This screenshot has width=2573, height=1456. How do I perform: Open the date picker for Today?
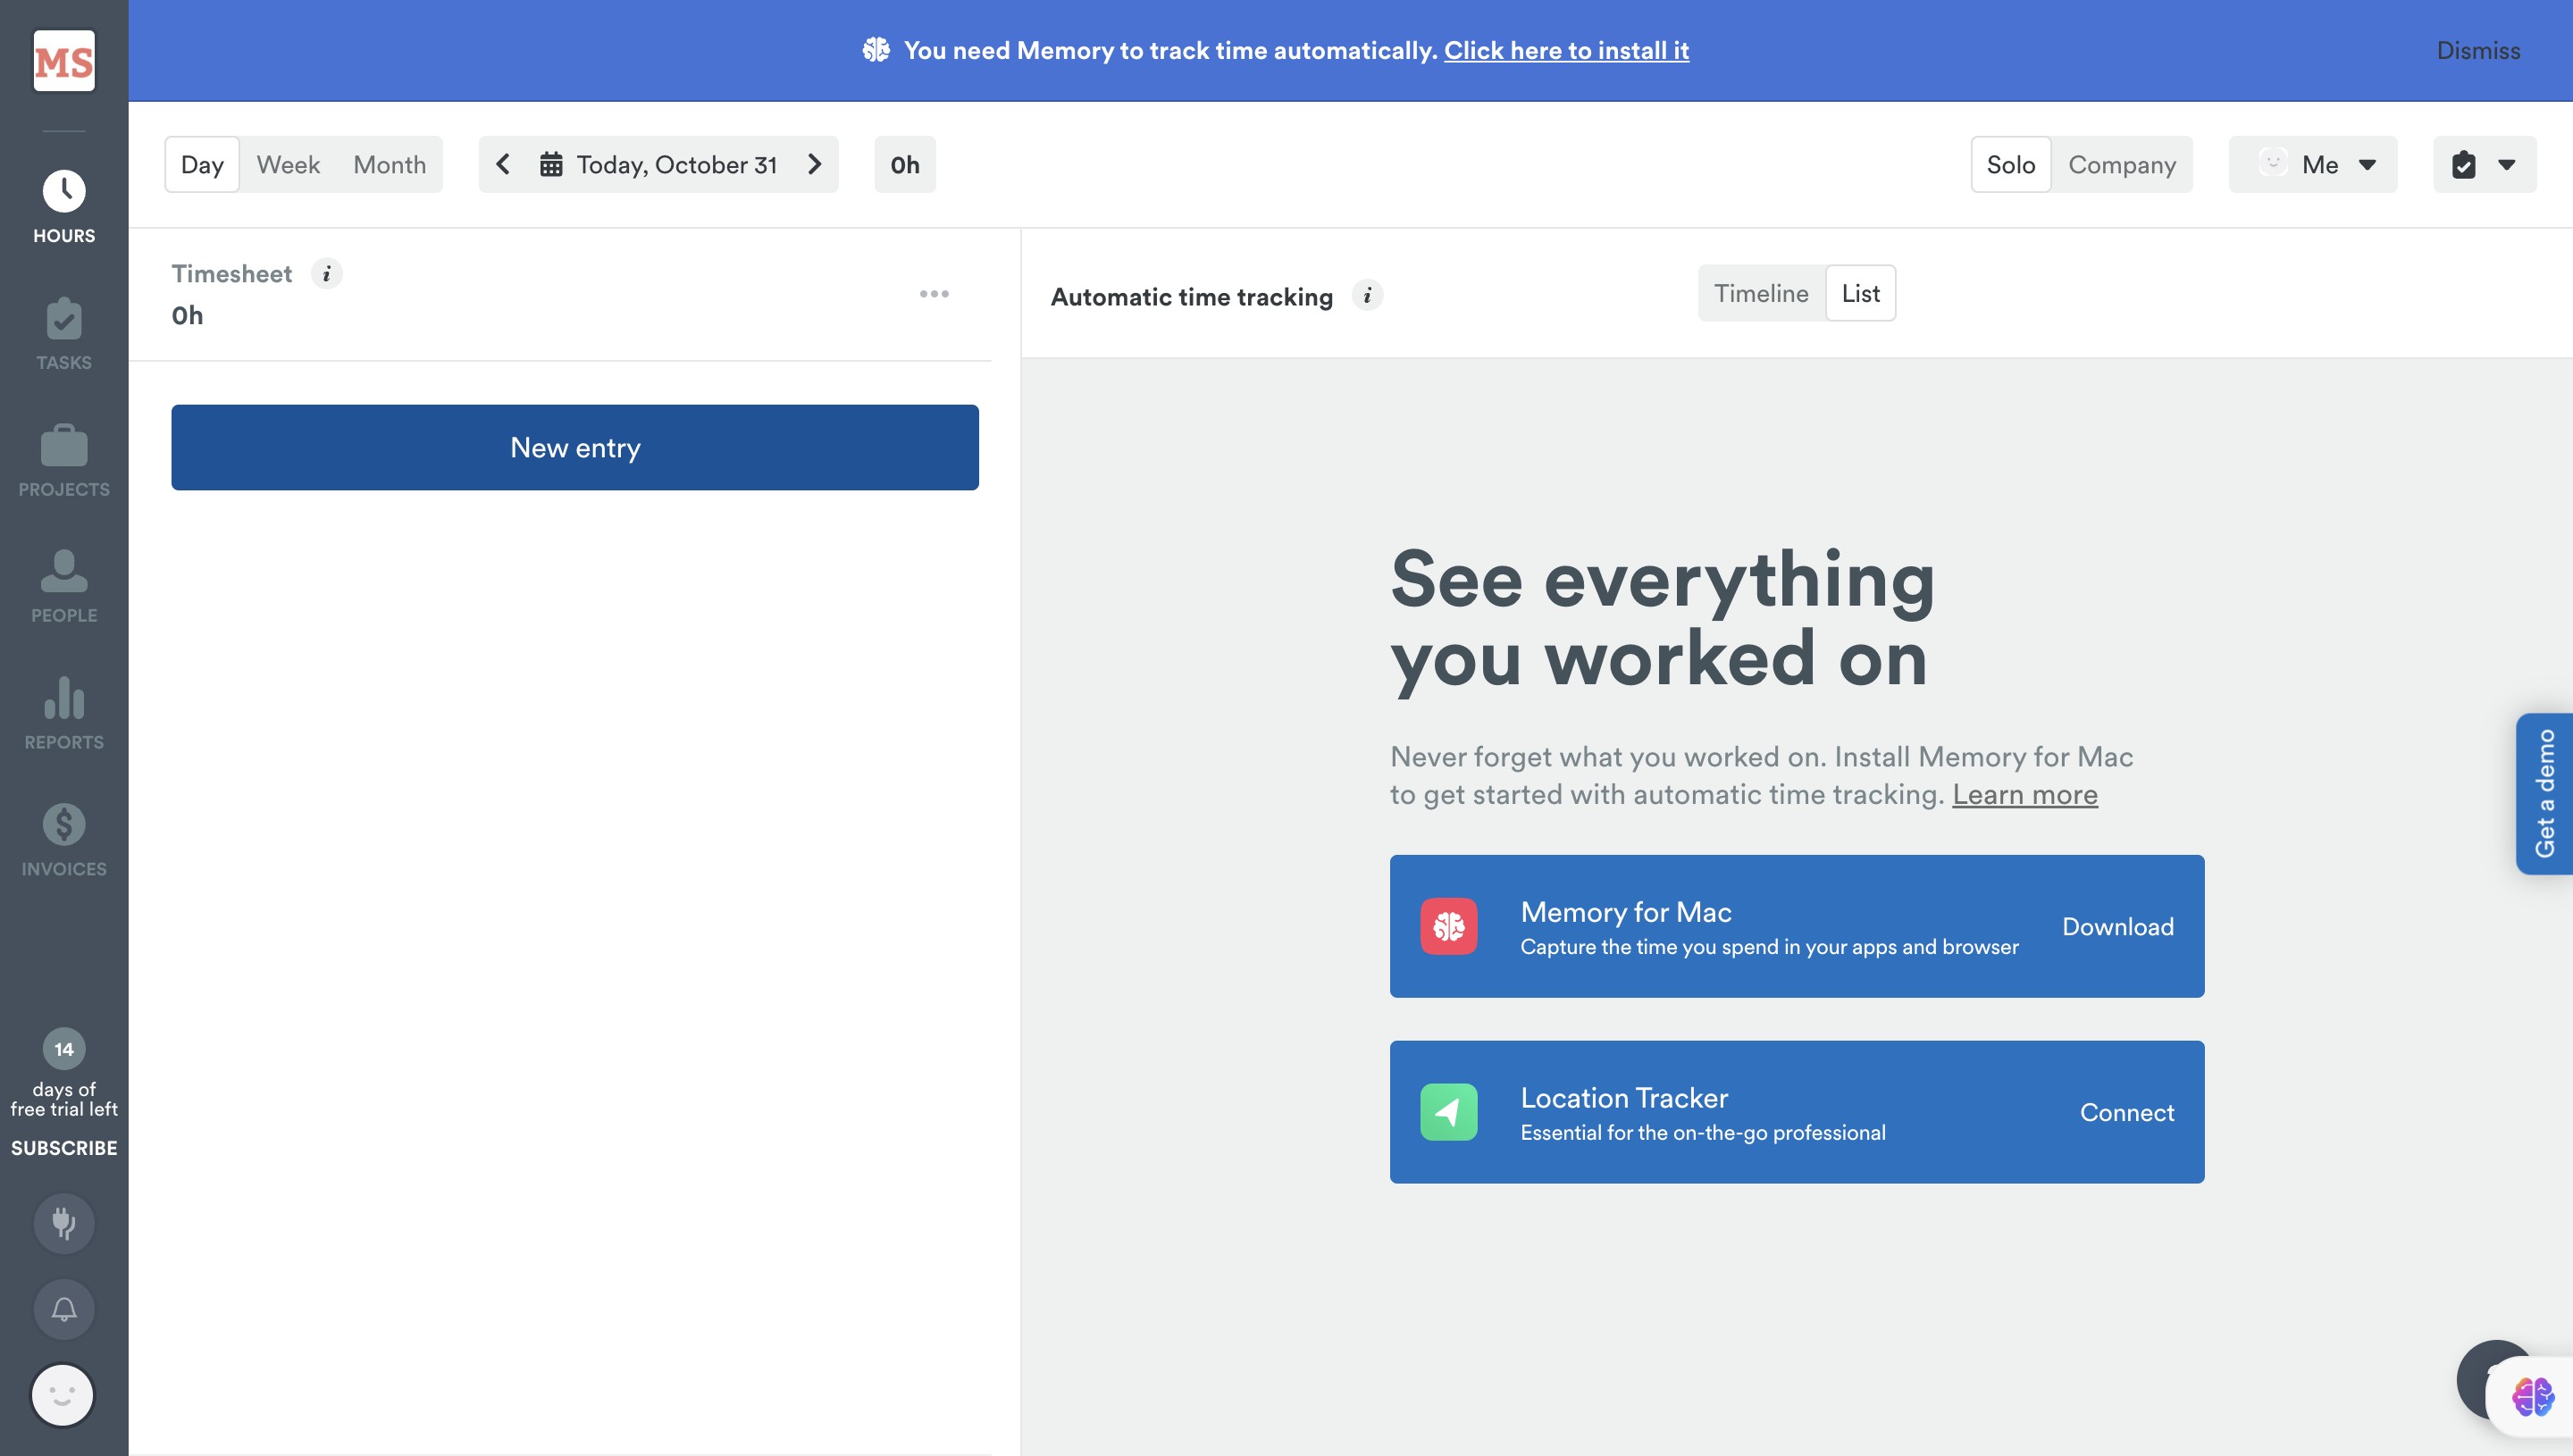[659, 165]
